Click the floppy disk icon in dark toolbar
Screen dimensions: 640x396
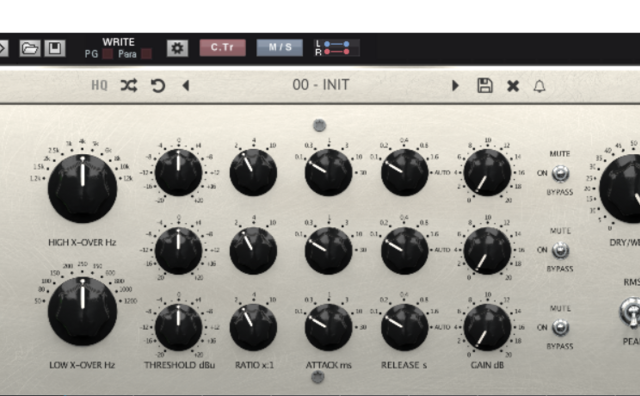[55, 48]
